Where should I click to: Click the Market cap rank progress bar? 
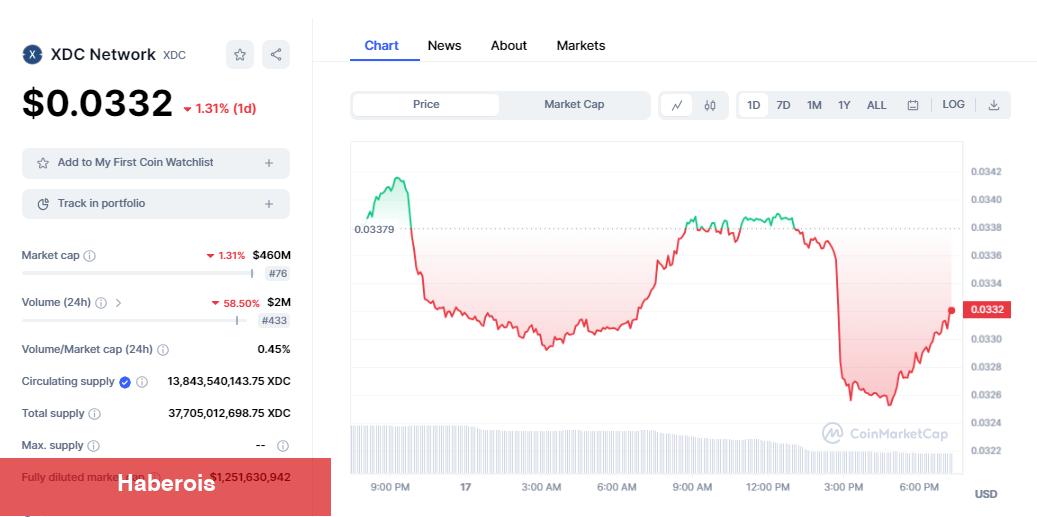137,273
